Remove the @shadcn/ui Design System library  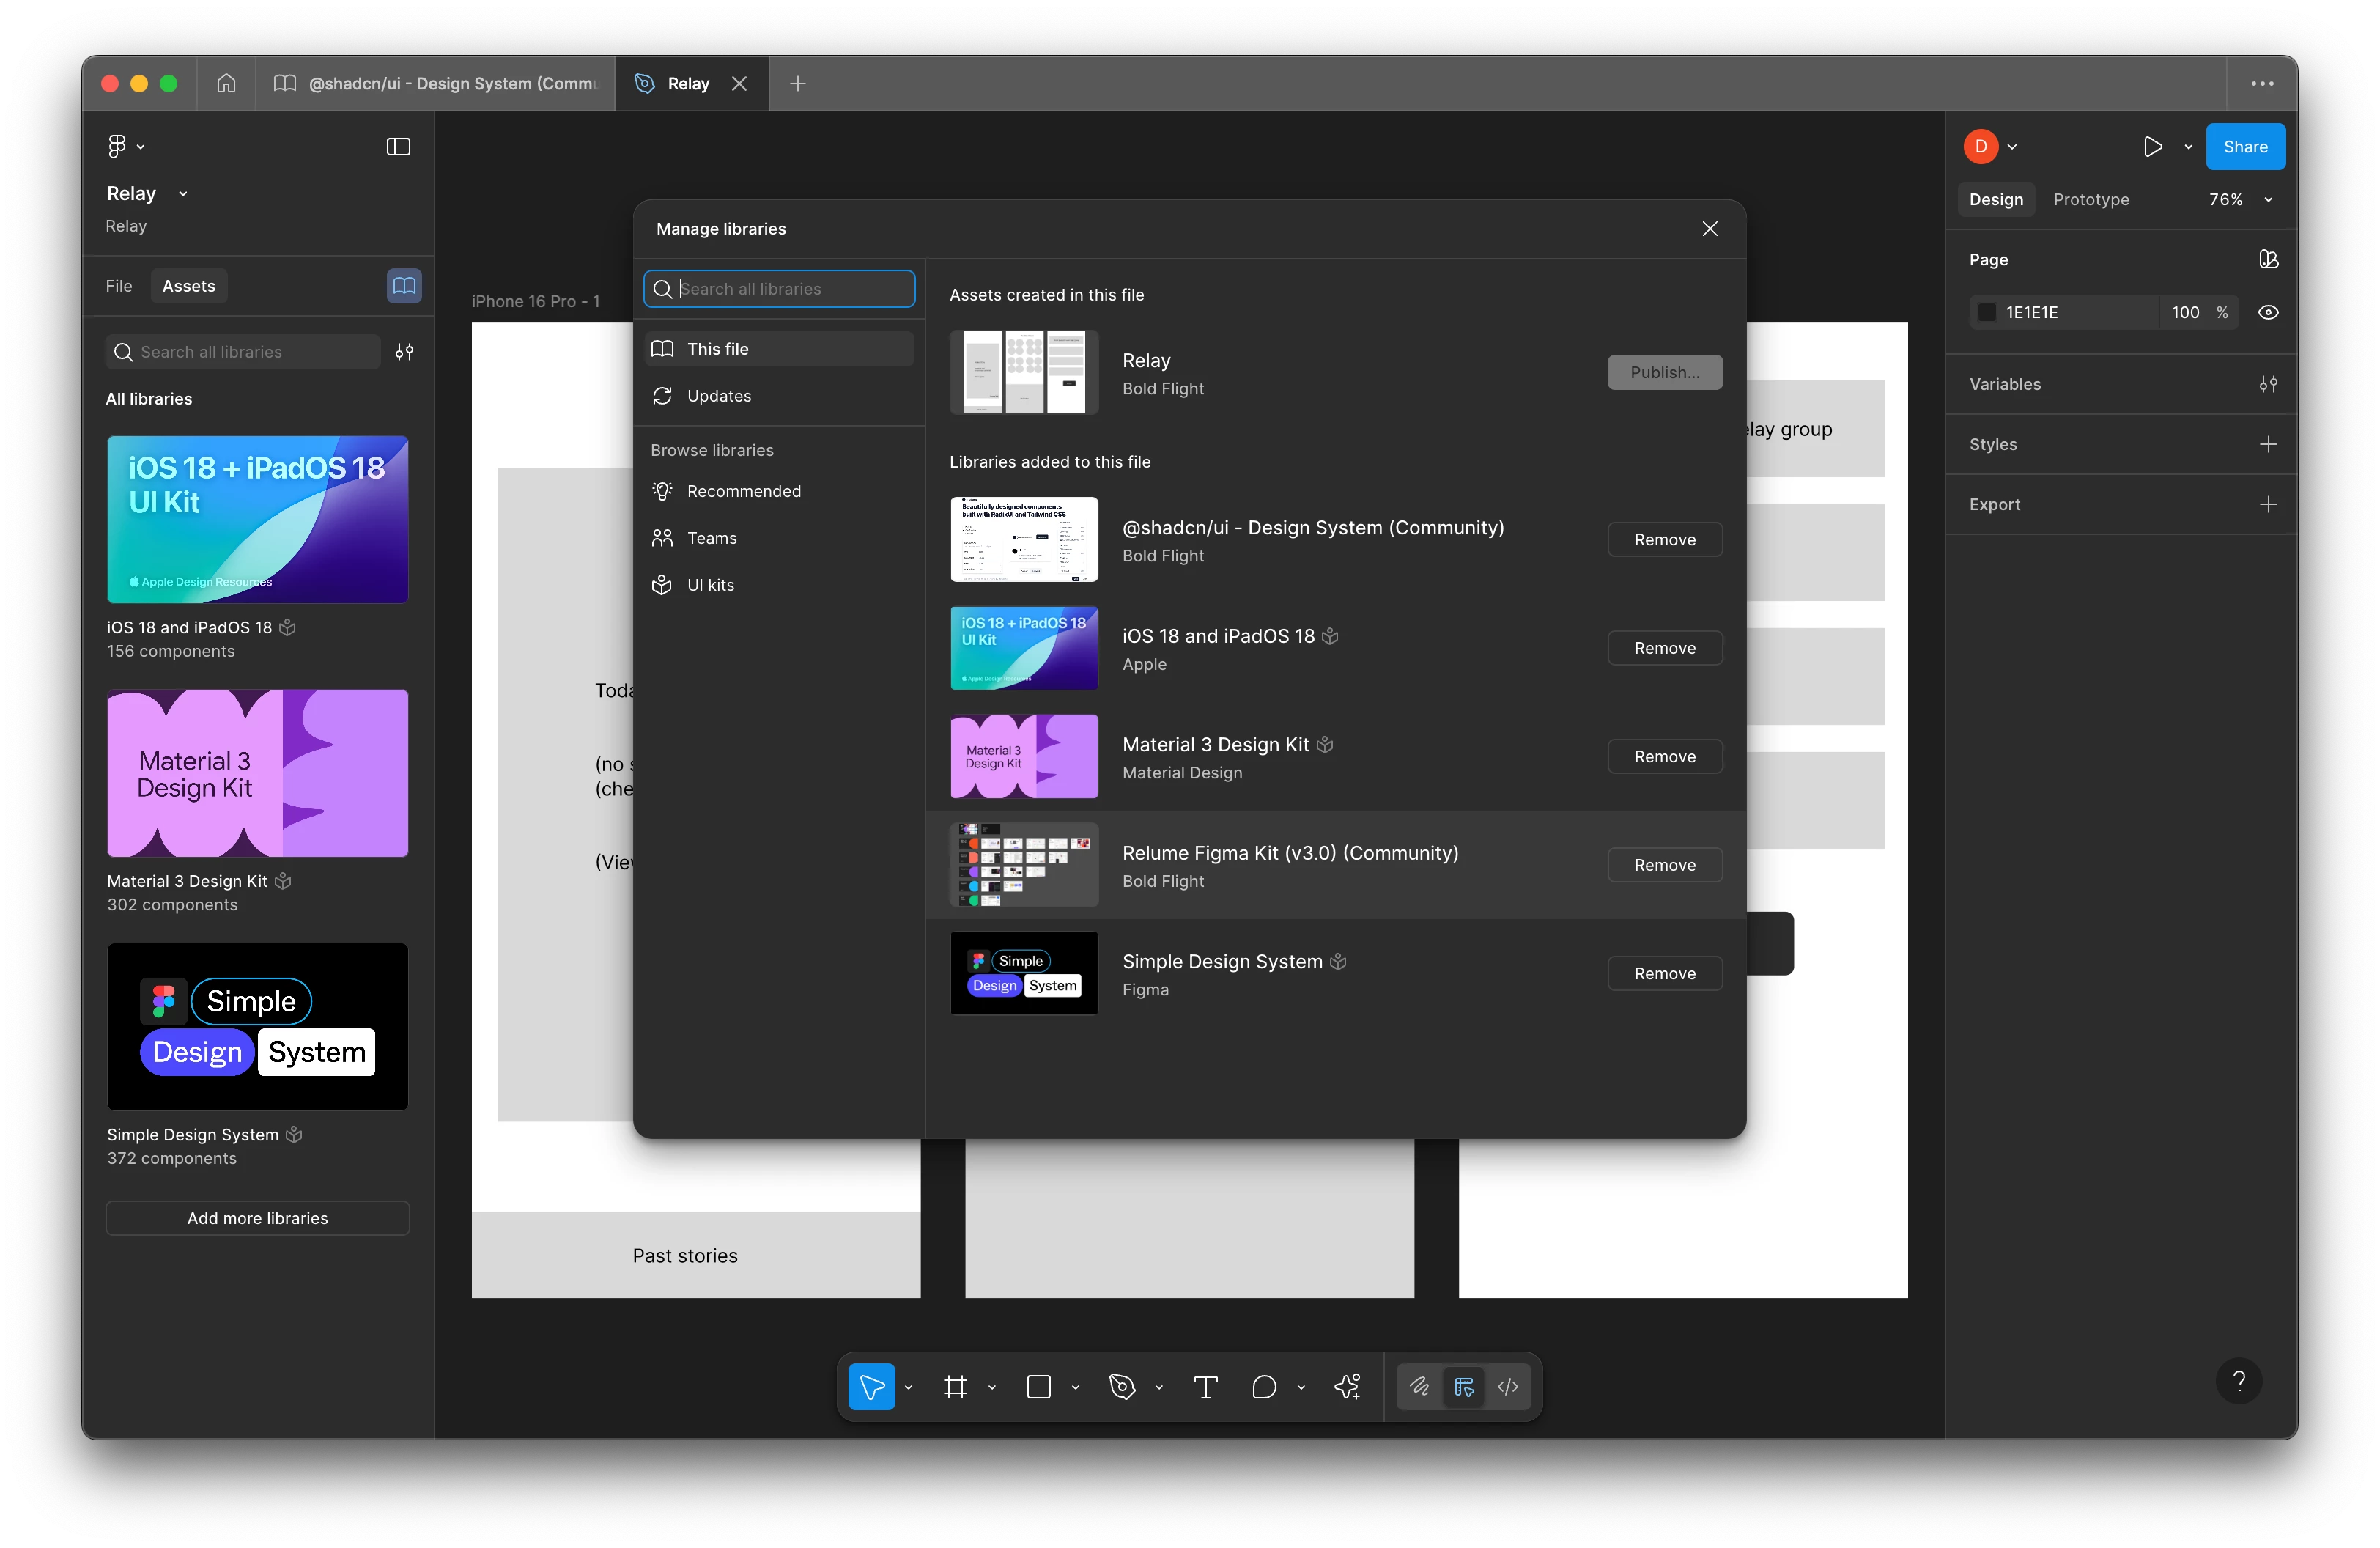(1664, 539)
